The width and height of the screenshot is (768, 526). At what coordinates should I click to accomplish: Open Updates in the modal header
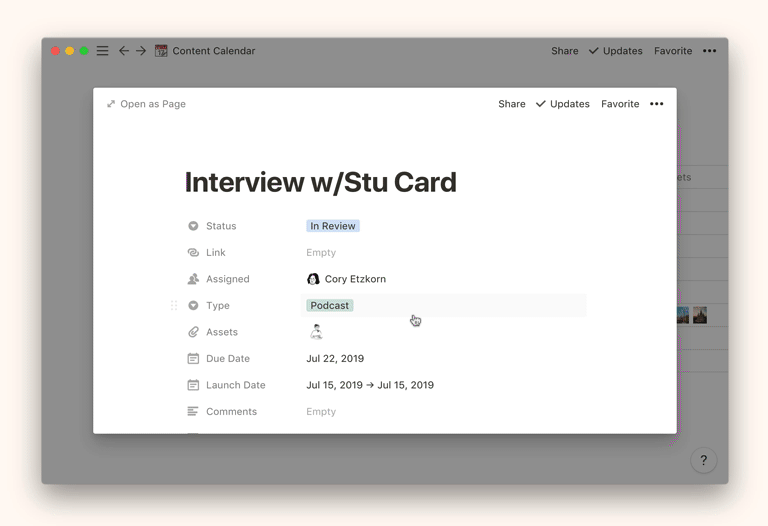click(x=563, y=104)
